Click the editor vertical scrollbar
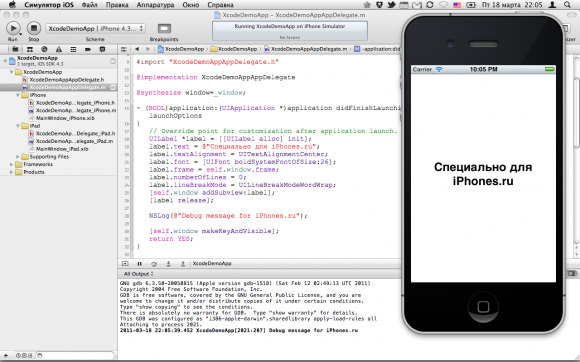The image size is (580, 362). pyautogui.click(x=576, y=113)
